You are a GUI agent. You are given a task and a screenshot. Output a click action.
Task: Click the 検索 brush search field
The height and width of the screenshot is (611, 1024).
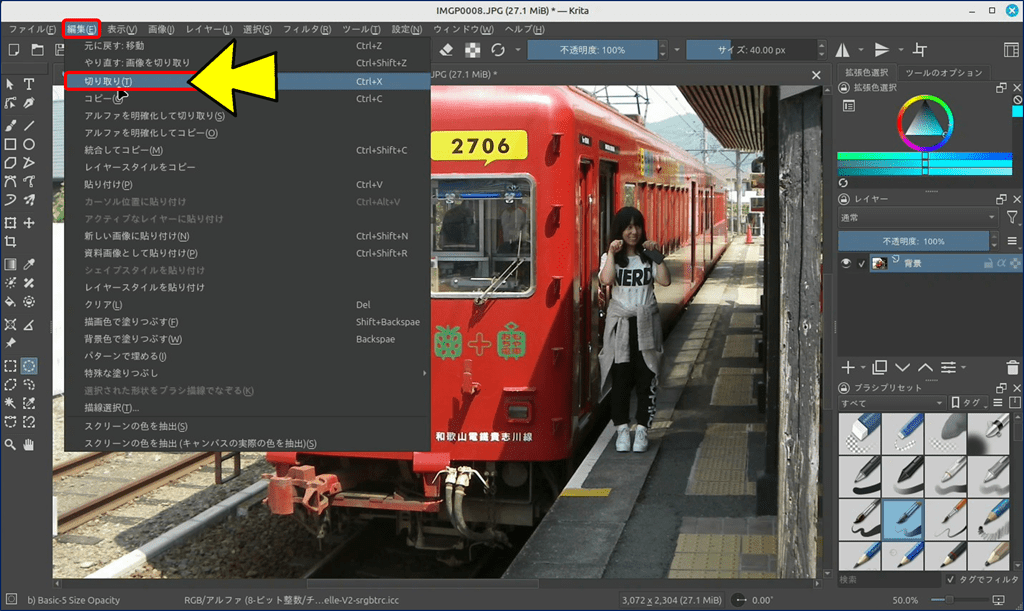(888, 580)
